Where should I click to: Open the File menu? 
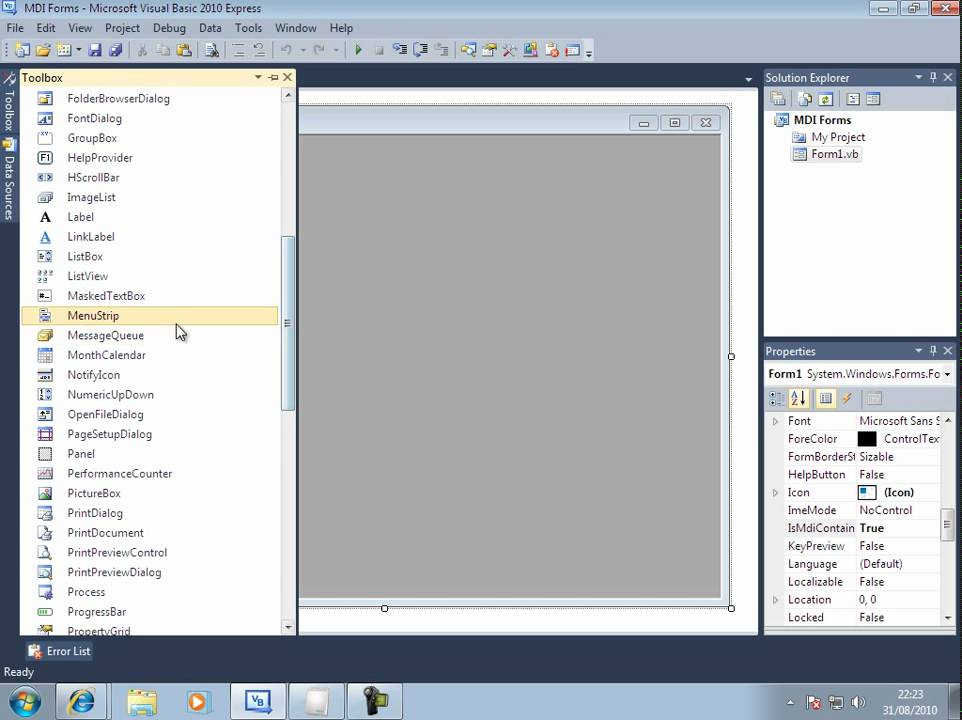pyautogui.click(x=15, y=28)
